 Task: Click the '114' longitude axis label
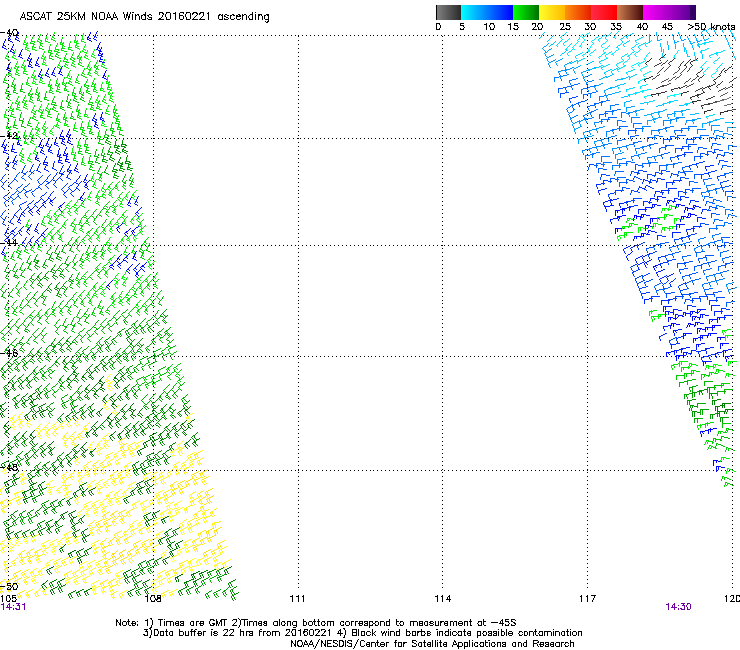tap(443, 599)
